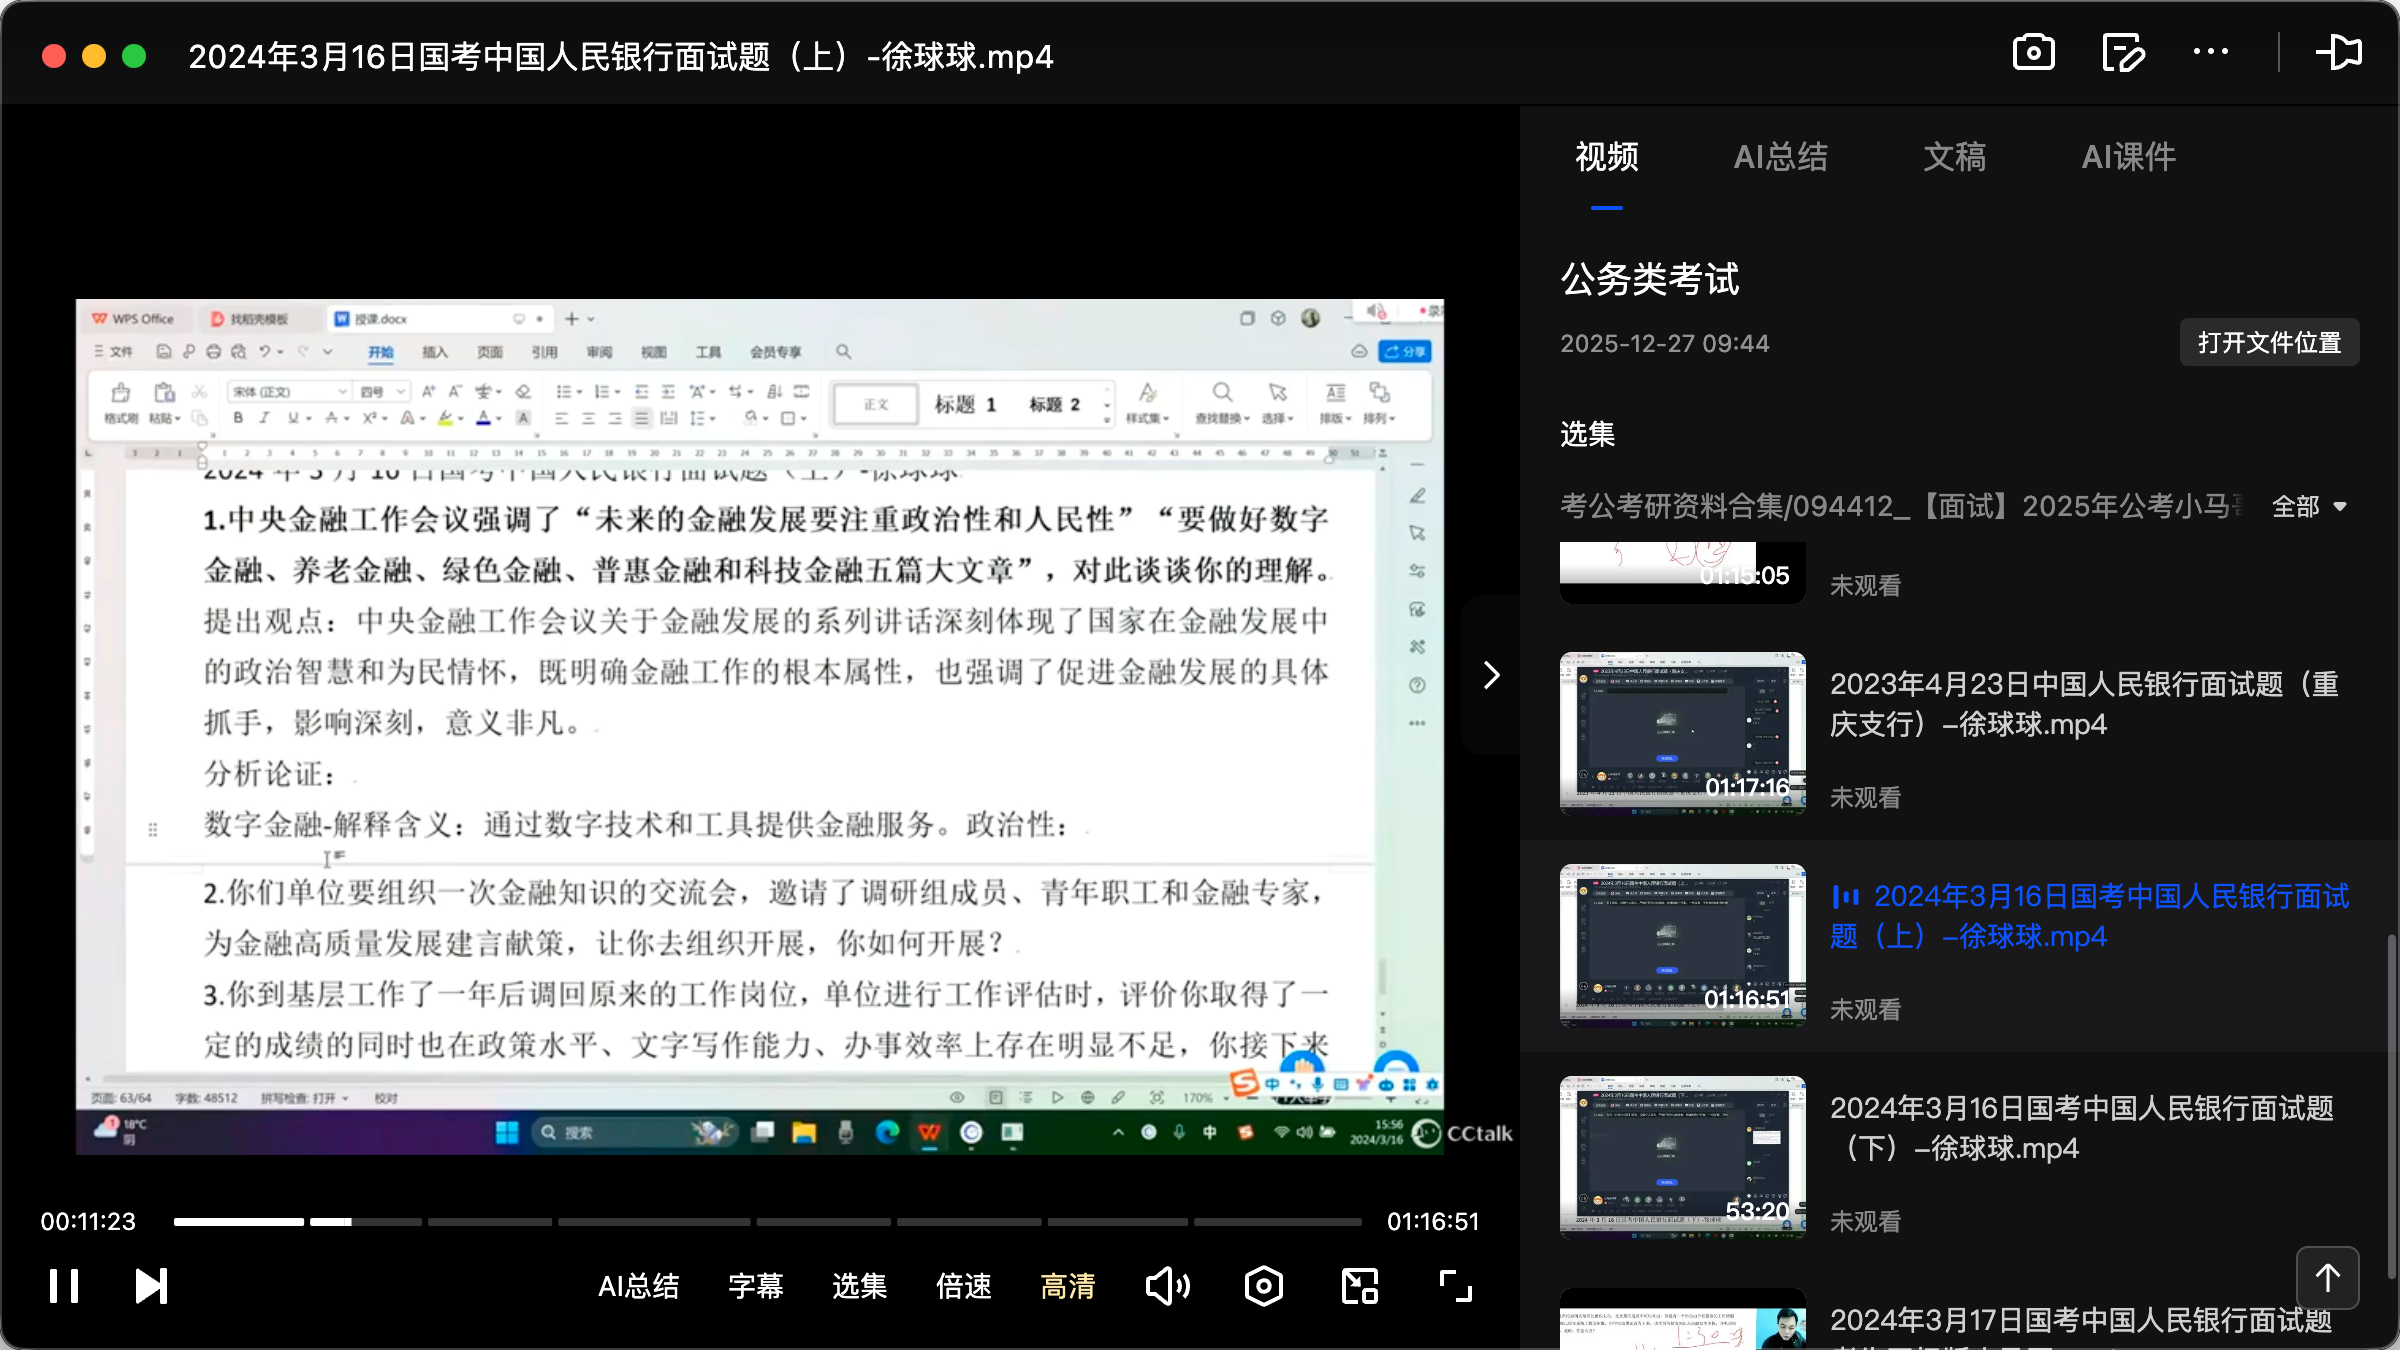The height and width of the screenshot is (1350, 2400).
Task: Click the 打开文件位置 button
Action: pyautogui.click(x=2268, y=342)
